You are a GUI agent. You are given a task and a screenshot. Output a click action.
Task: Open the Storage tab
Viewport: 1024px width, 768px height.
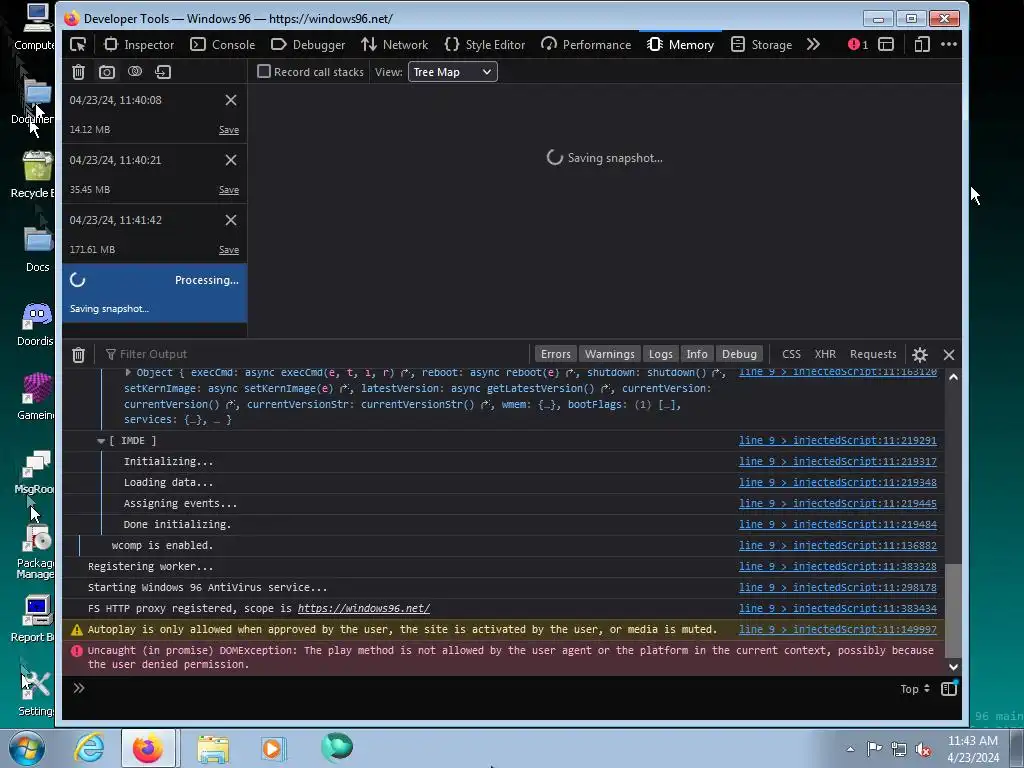coord(761,44)
